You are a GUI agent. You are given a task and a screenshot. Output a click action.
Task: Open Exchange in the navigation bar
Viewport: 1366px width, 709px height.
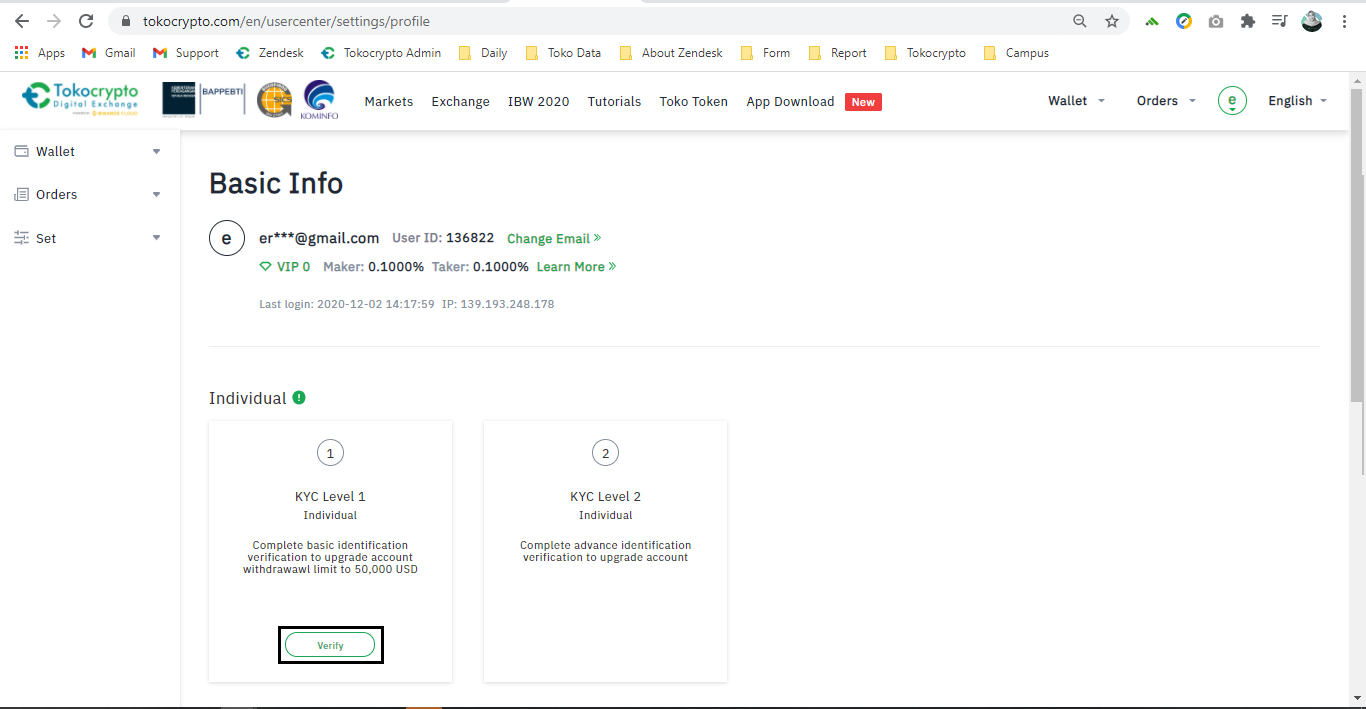(461, 101)
